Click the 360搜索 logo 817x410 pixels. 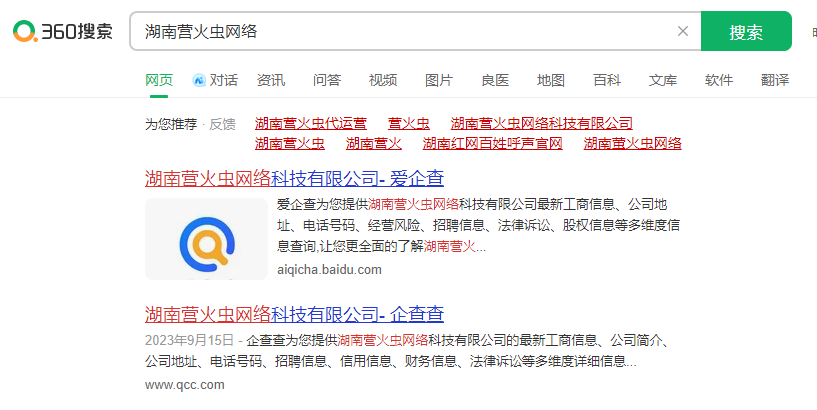coord(63,31)
